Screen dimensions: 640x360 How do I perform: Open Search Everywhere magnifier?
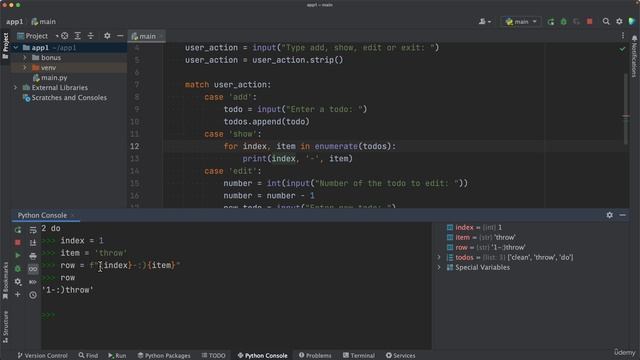click(x=606, y=22)
